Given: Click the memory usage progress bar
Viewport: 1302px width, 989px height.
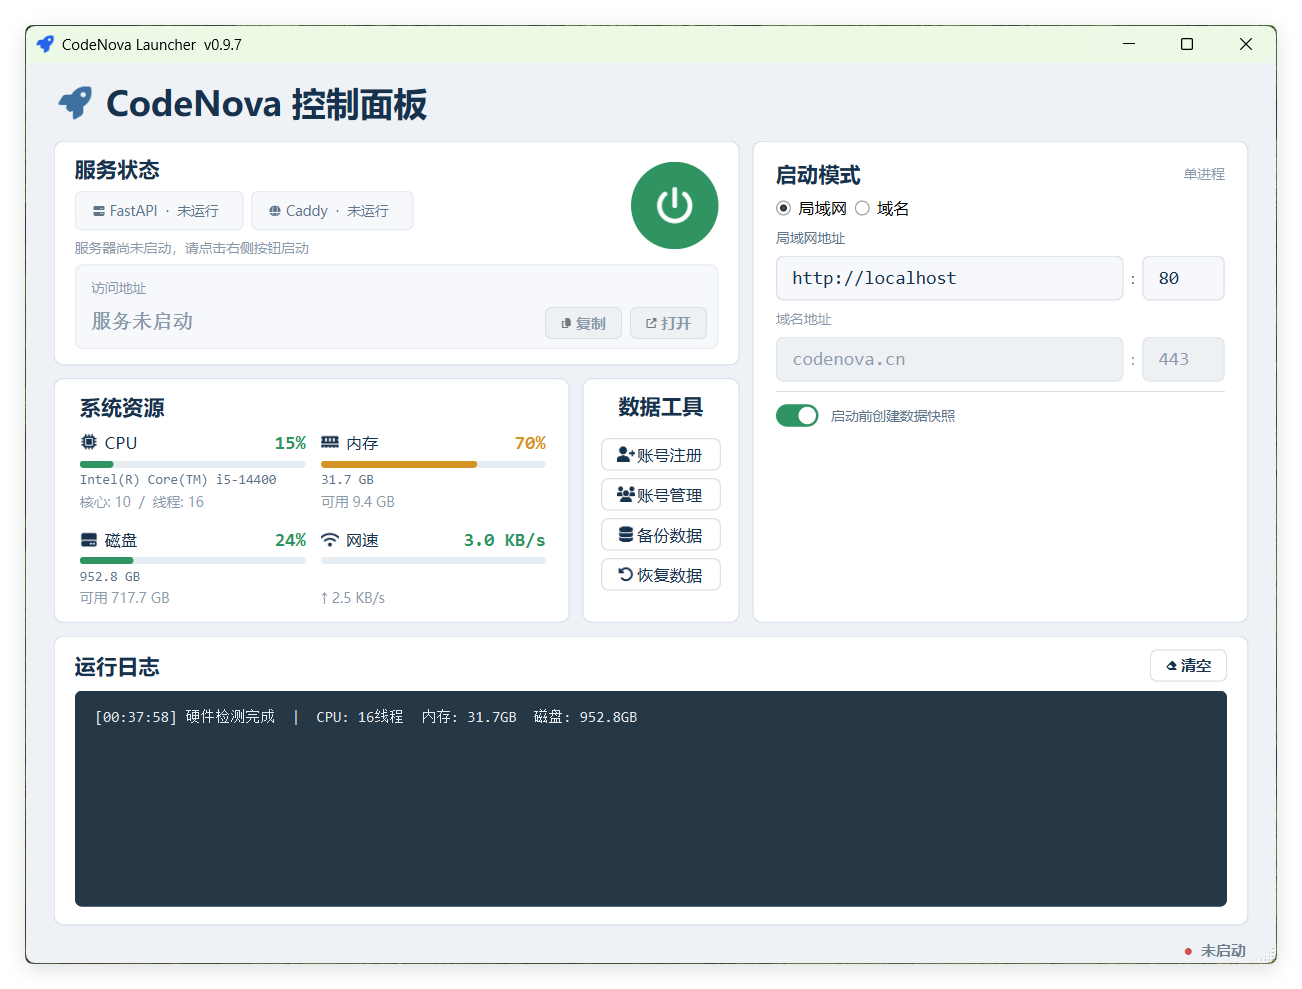Looking at the screenshot, I should click(433, 464).
